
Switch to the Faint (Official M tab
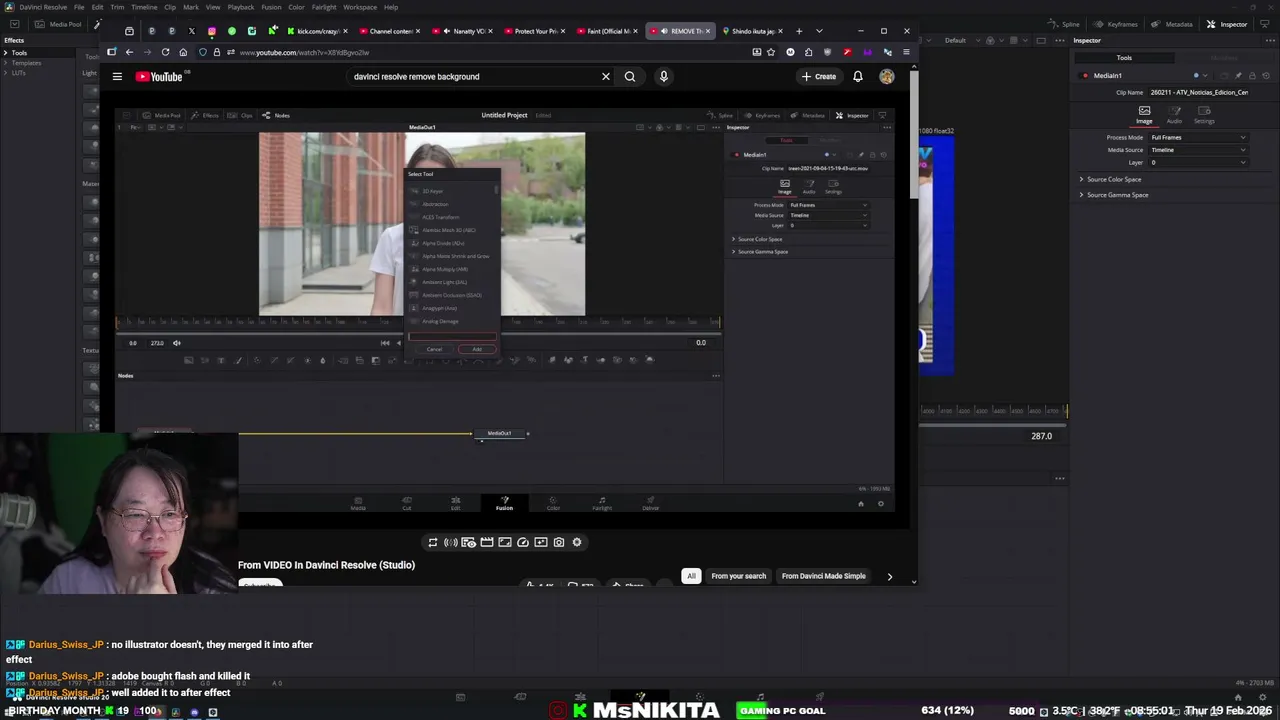click(607, 31)
